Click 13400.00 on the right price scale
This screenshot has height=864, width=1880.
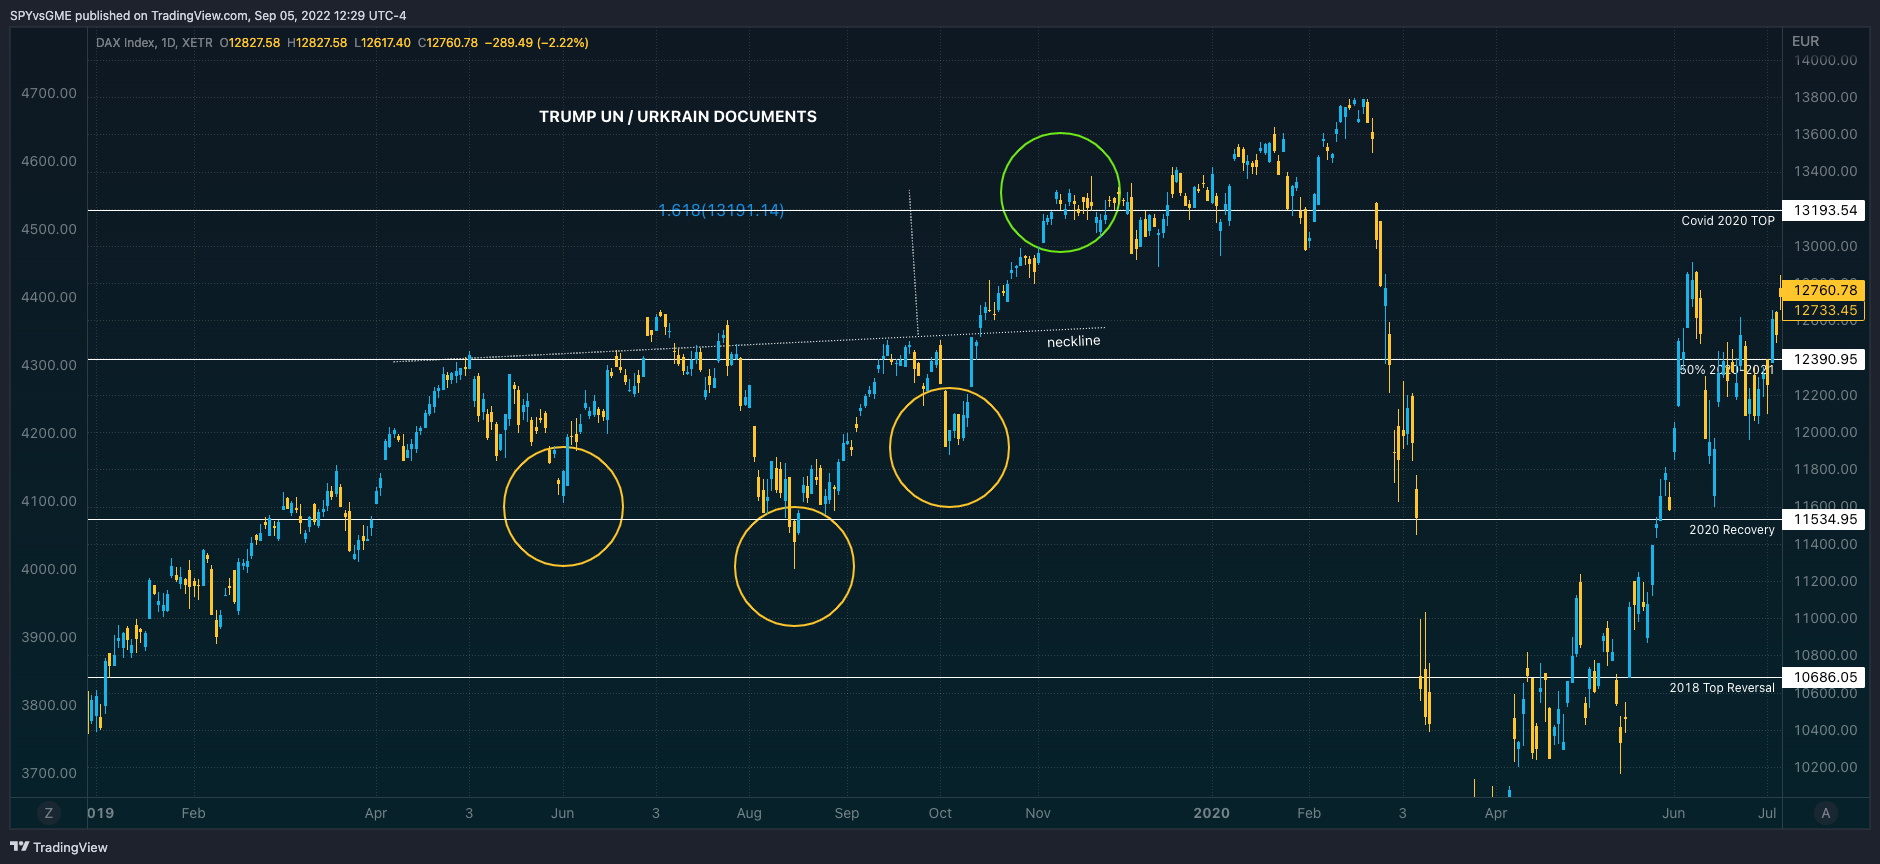pos(1825,171)
